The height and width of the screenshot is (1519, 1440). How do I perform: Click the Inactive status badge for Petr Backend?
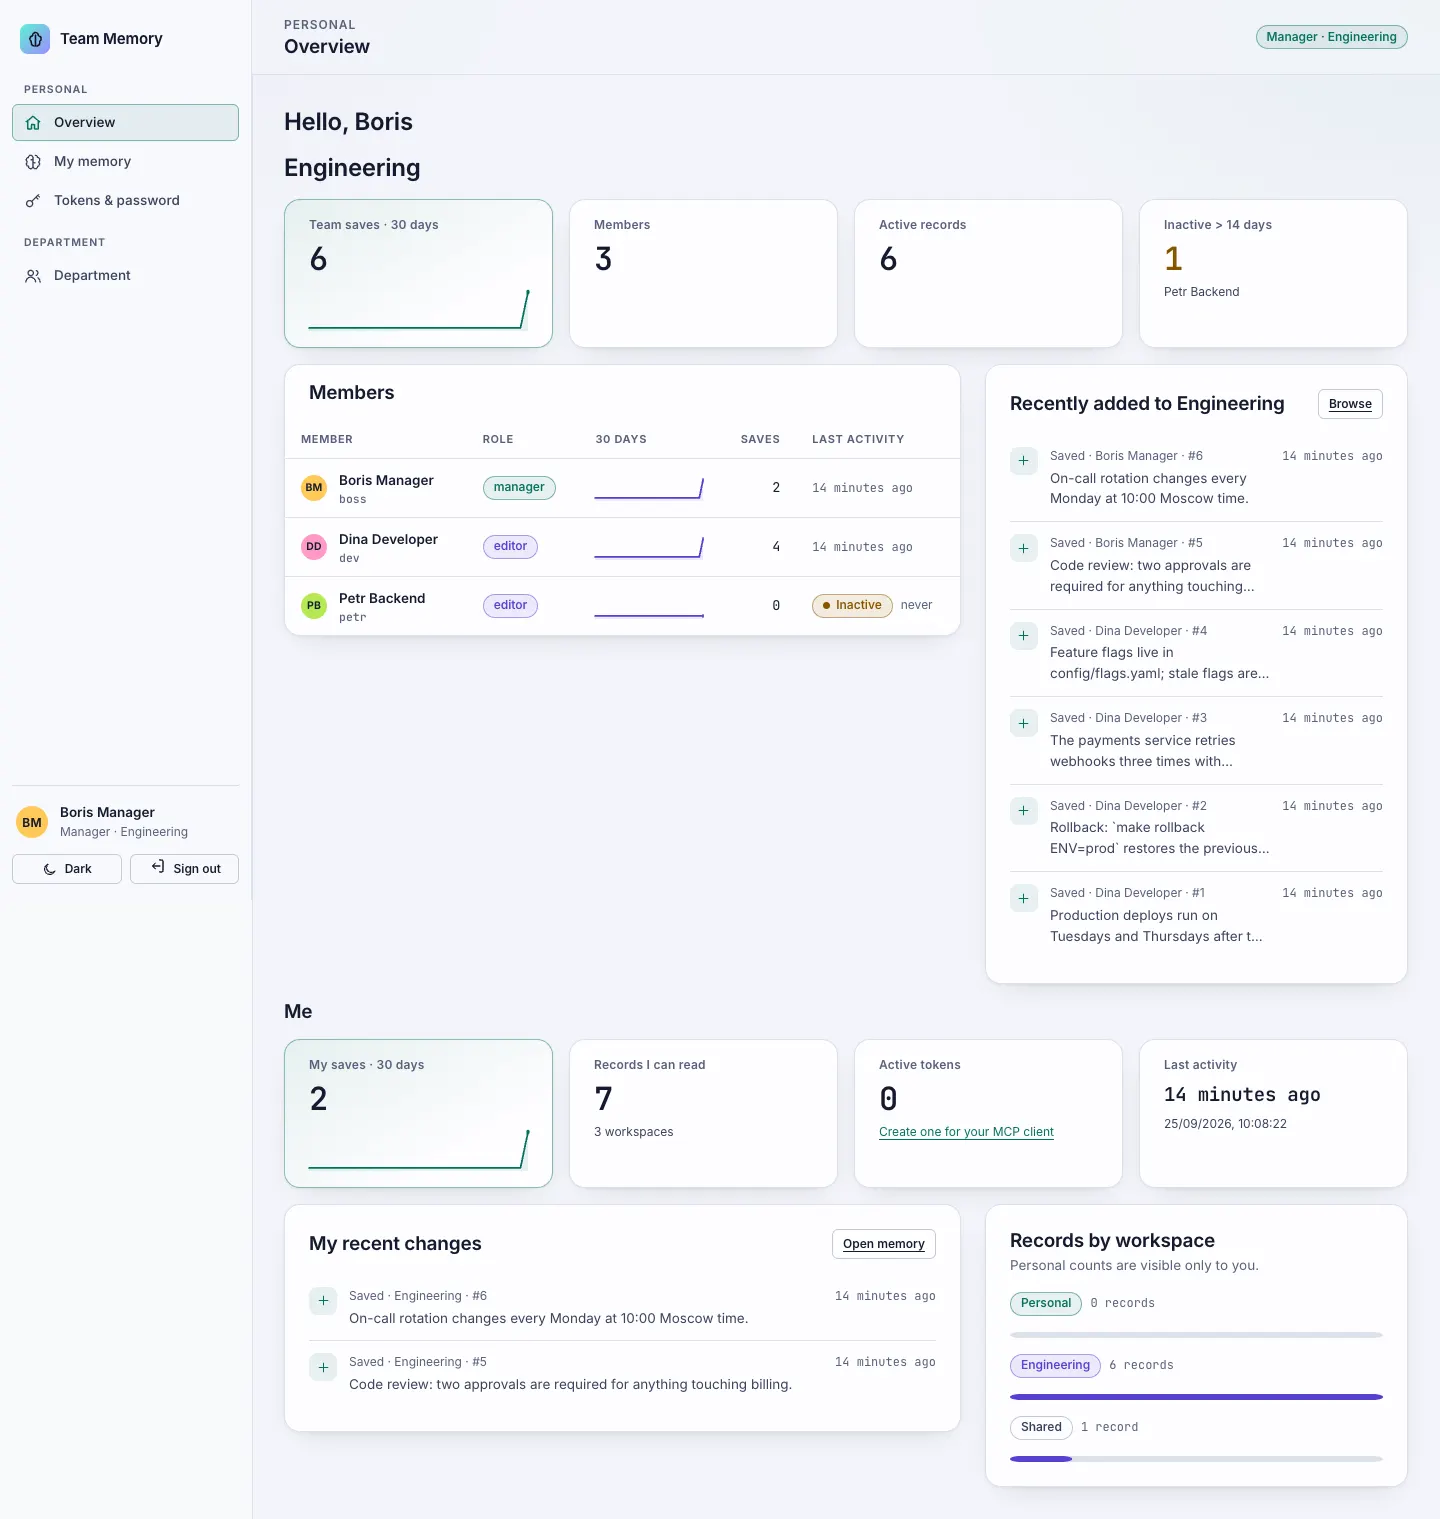(x=852, y=606)
